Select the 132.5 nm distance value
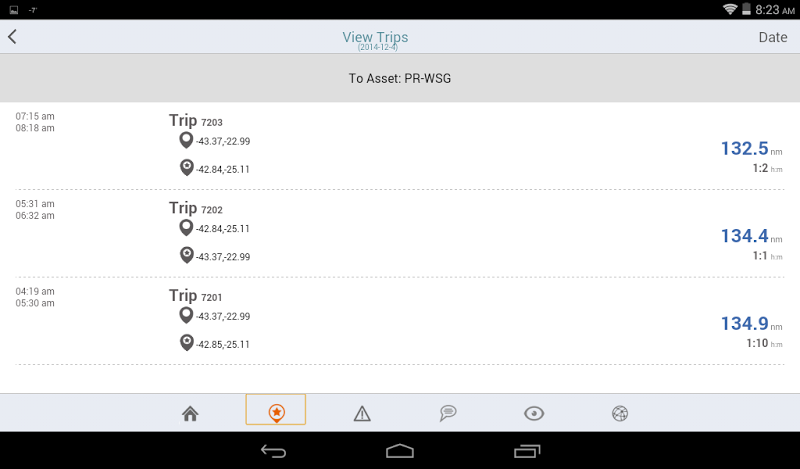This screenshot has width=800, height=469. coord(744,149)
